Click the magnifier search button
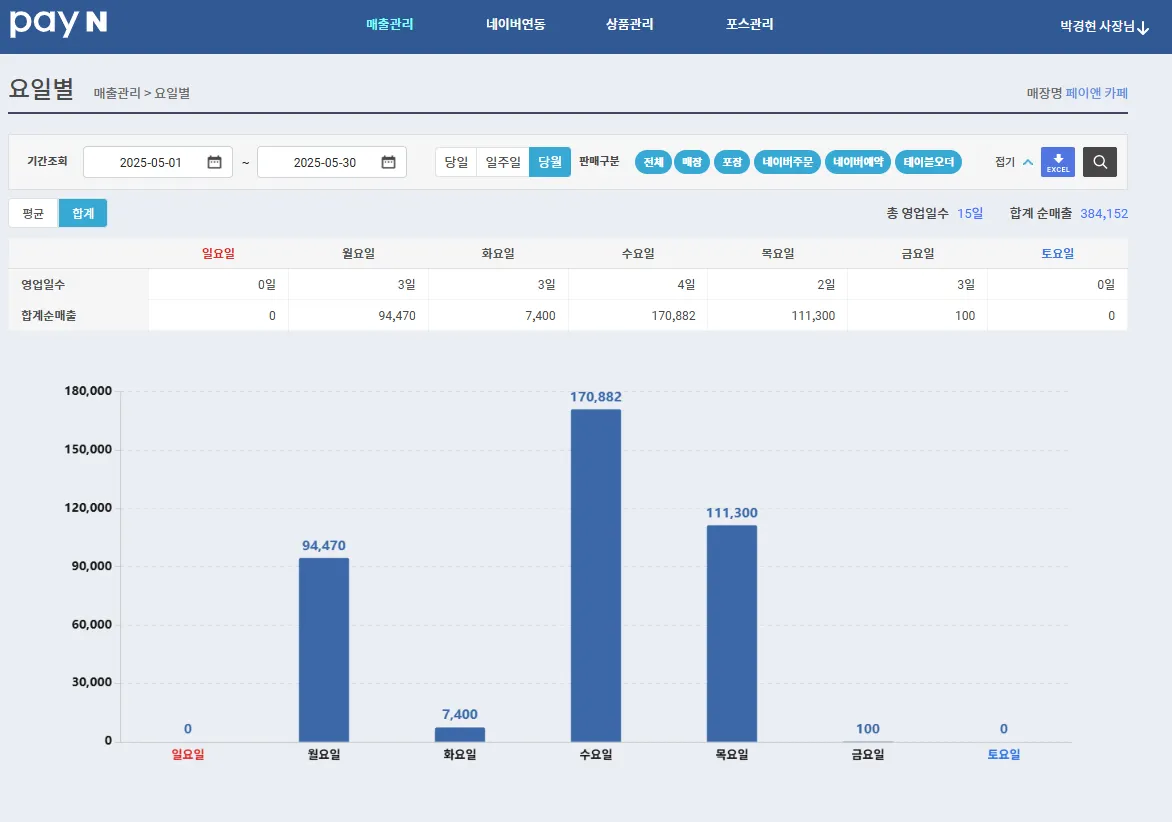The image size is (1172, 822). pyautogui.click(x=1099, y=162)
